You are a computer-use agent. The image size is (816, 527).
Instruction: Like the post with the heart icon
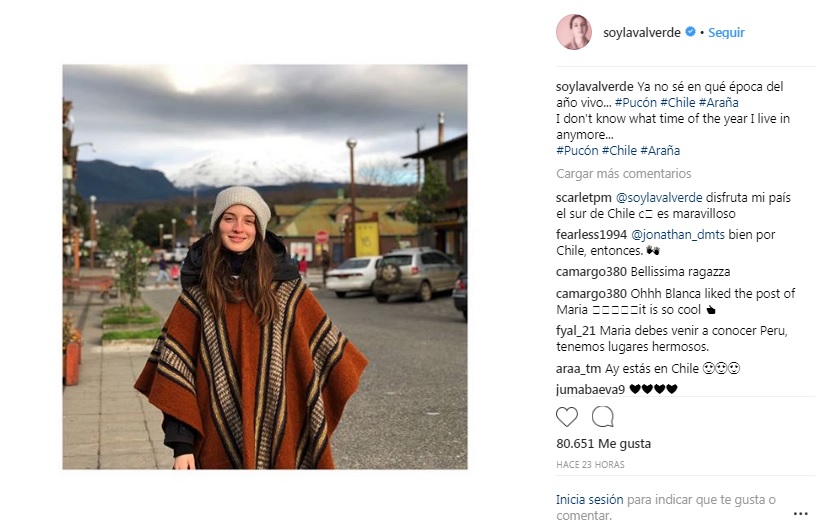[567, 417]
